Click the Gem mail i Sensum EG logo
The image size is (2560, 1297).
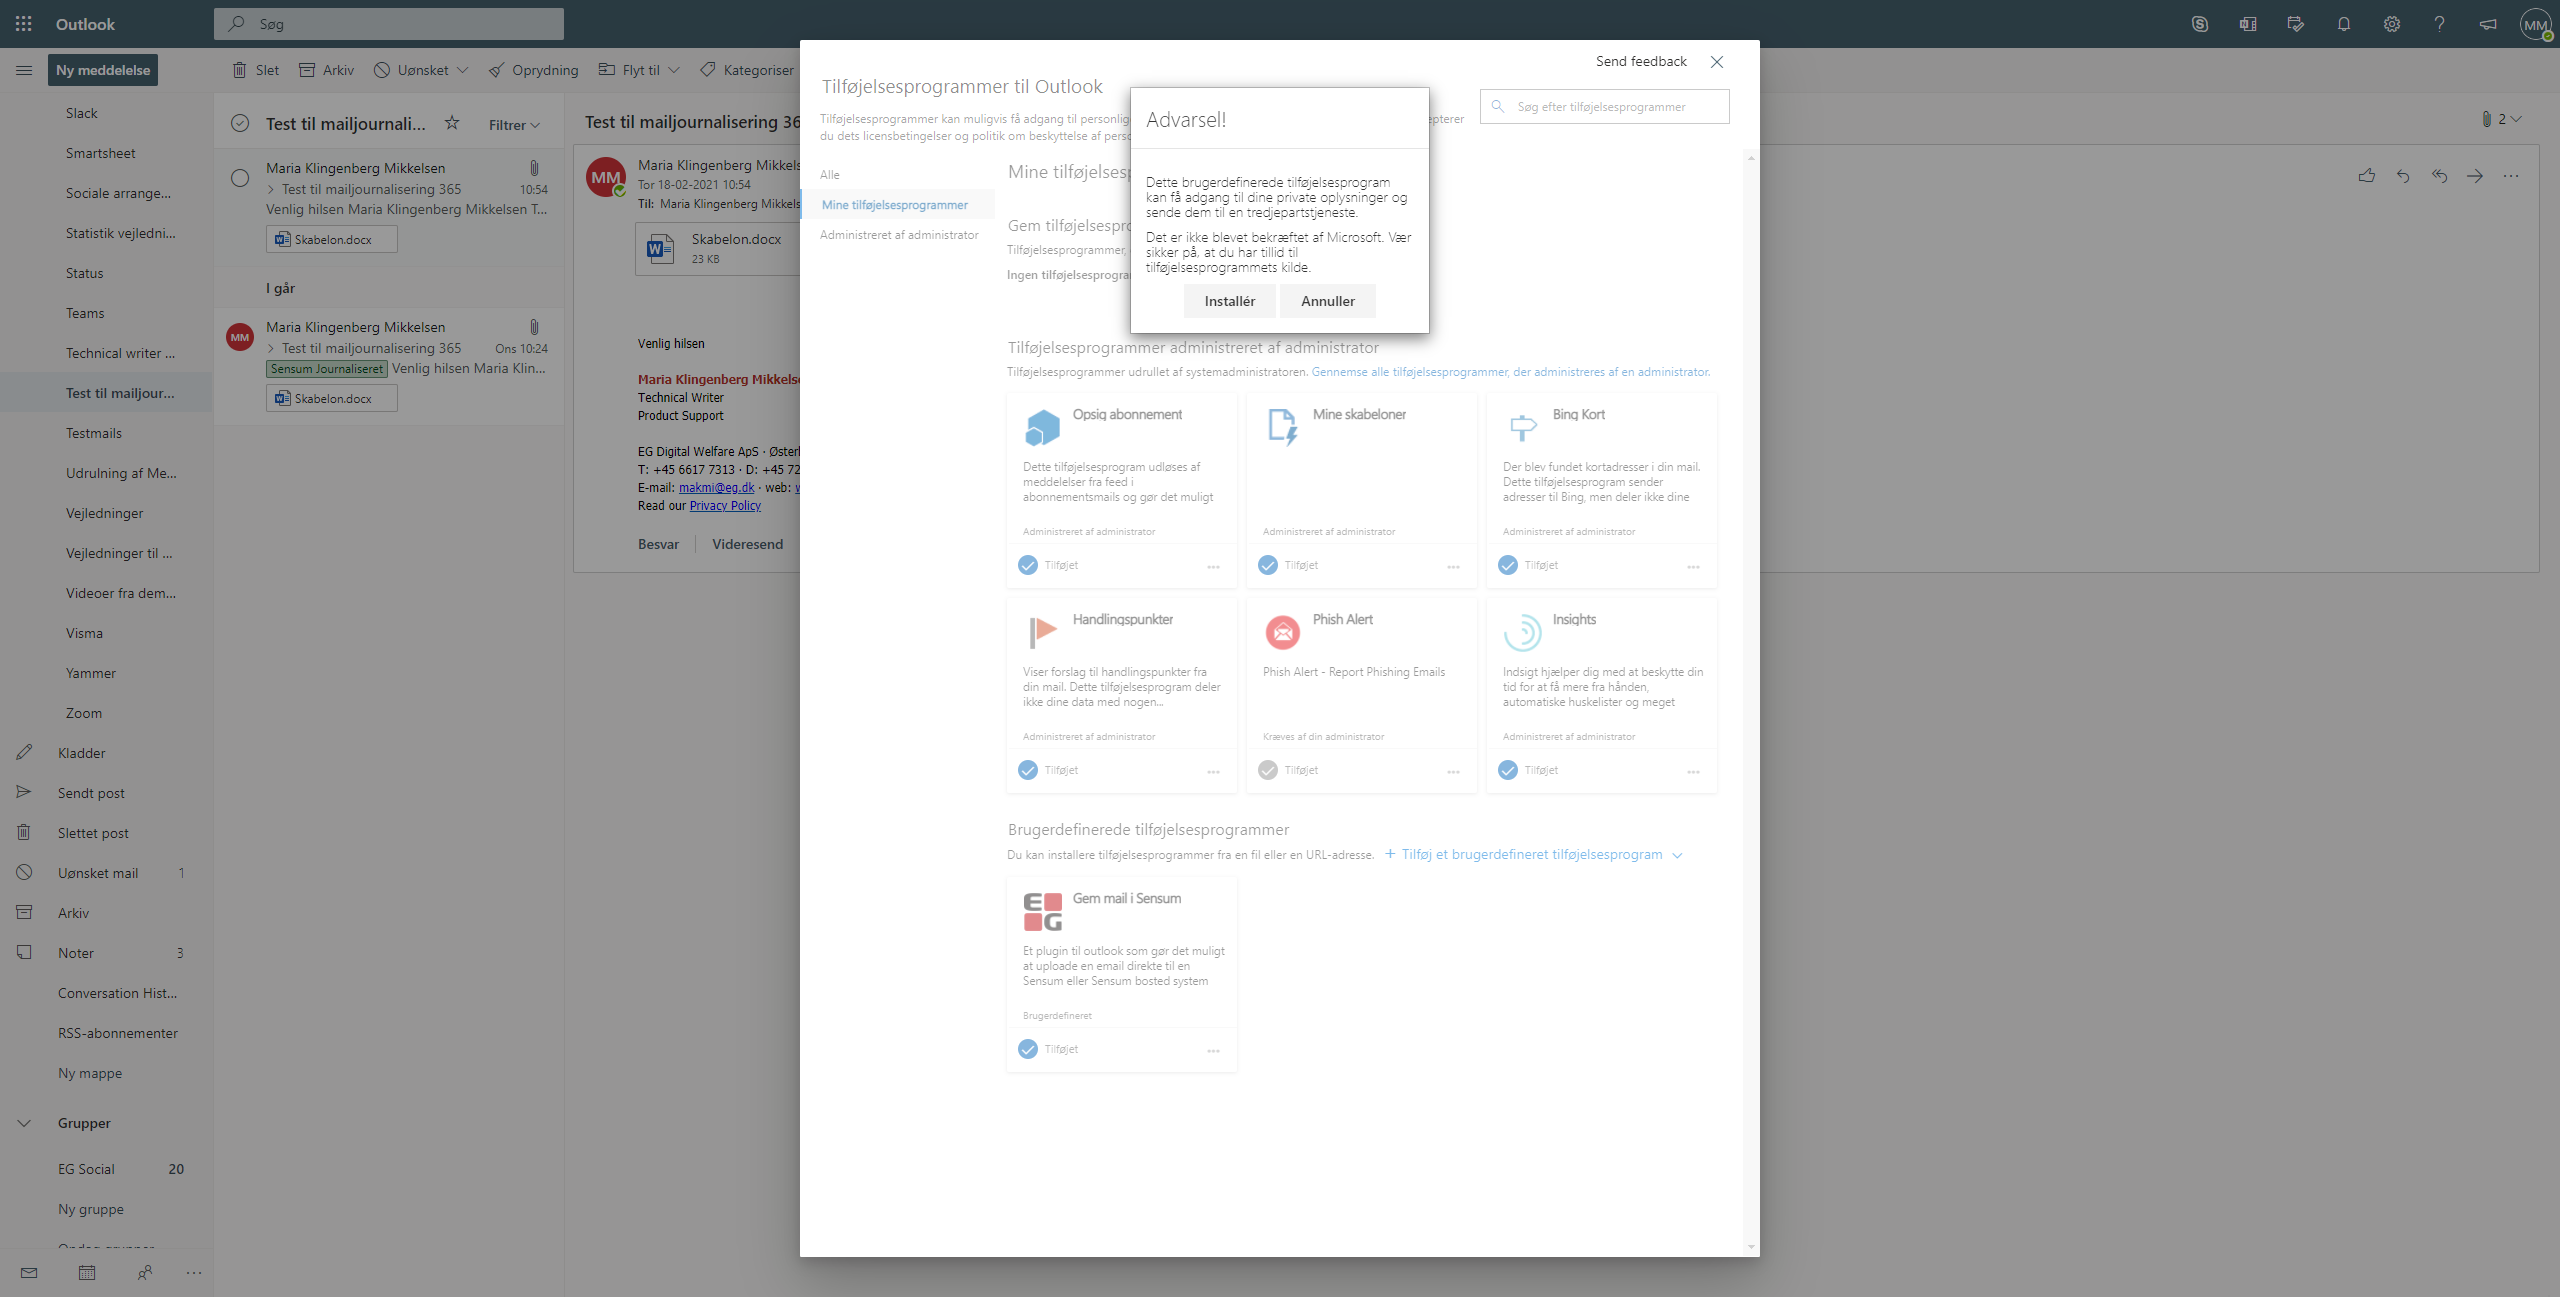pyautogui.click(x=1043, y=912)
